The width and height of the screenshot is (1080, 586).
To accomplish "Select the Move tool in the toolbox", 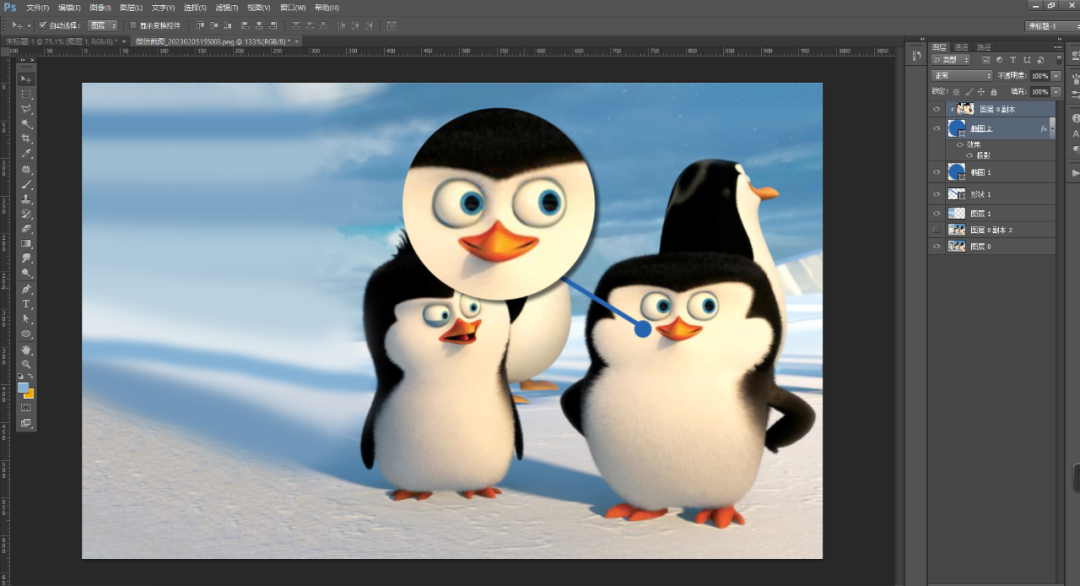I will coord(26,79).
